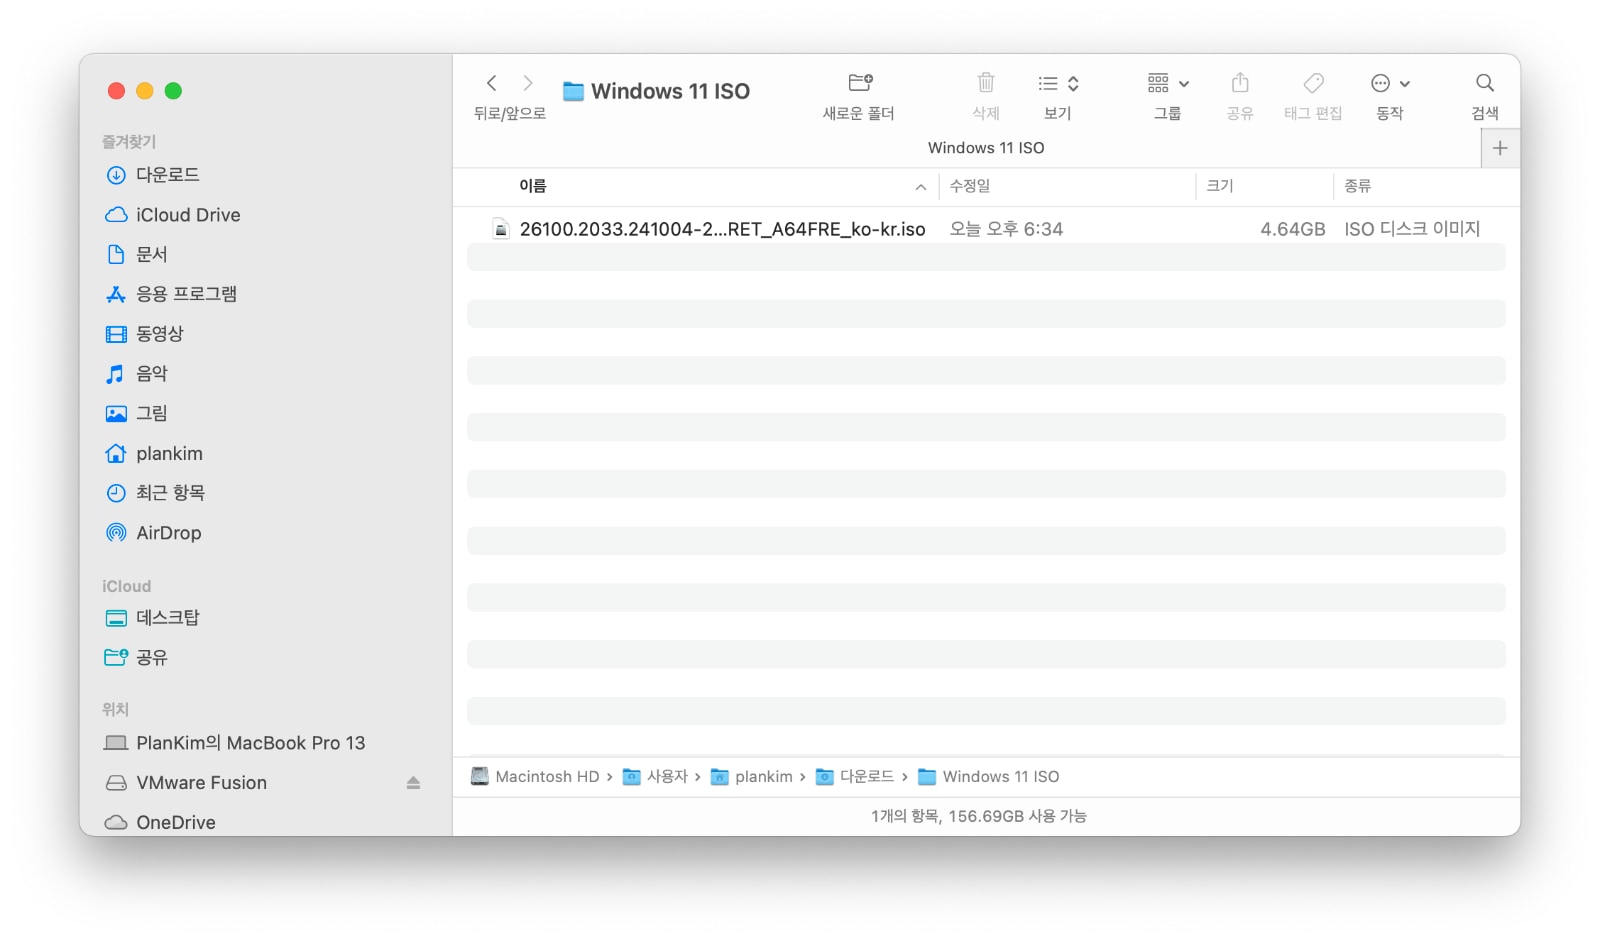Add a new tab with plus button
Image resolution: width=1600 pixels, height=941 pixels.
click(x=1500, y=148)
